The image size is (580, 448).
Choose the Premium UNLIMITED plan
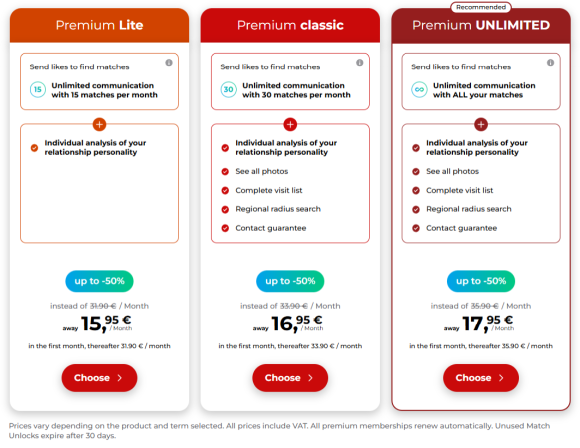coord(481,378)
